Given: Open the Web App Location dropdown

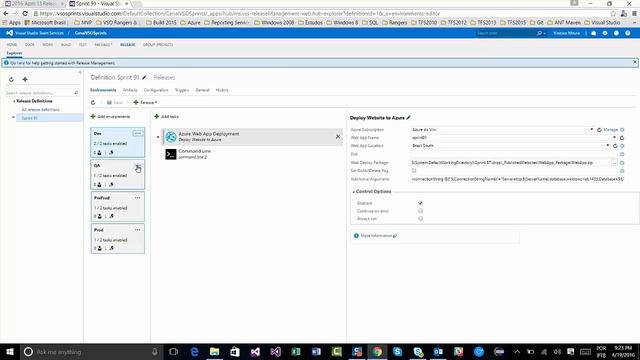Looking at the screenshot, I should click(608, 146).
